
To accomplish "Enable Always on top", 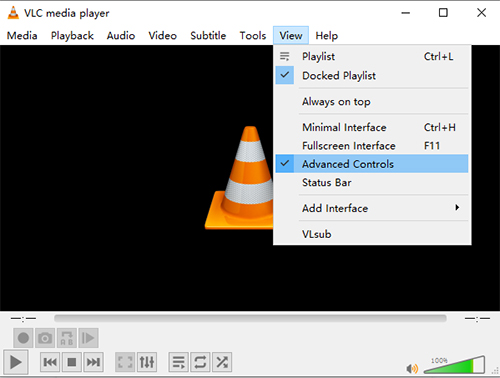I will click(372, 101).
